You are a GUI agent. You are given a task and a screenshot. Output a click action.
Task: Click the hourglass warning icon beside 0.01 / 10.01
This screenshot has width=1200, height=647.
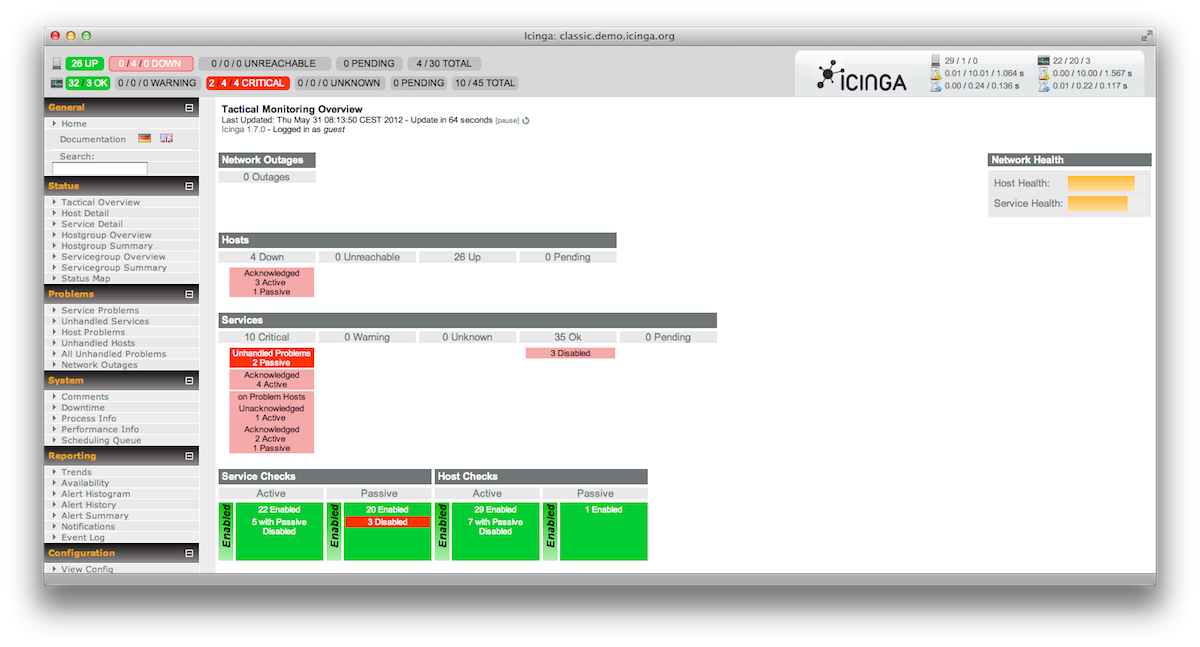(936, 73)
